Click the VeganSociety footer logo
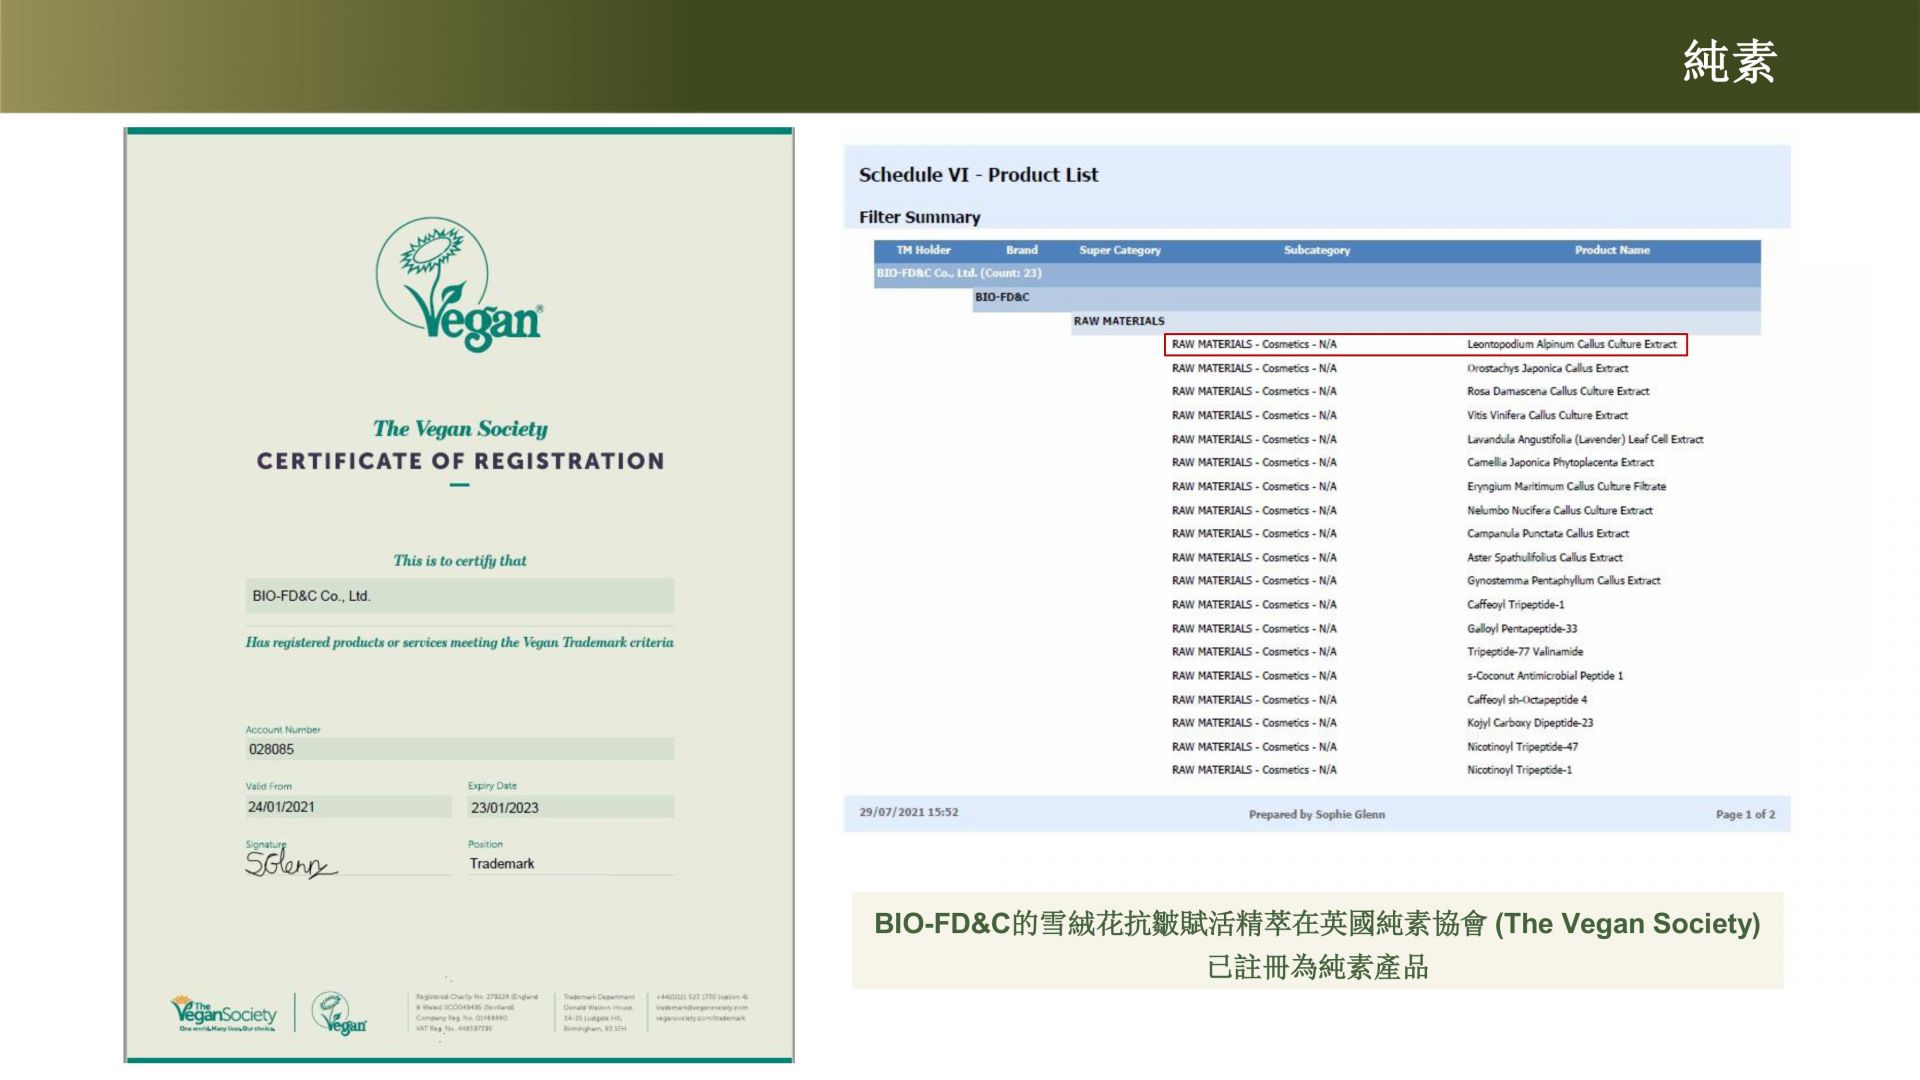Image resolution: width=1920 pixels, height=1080 pixels. point(224,1014)
